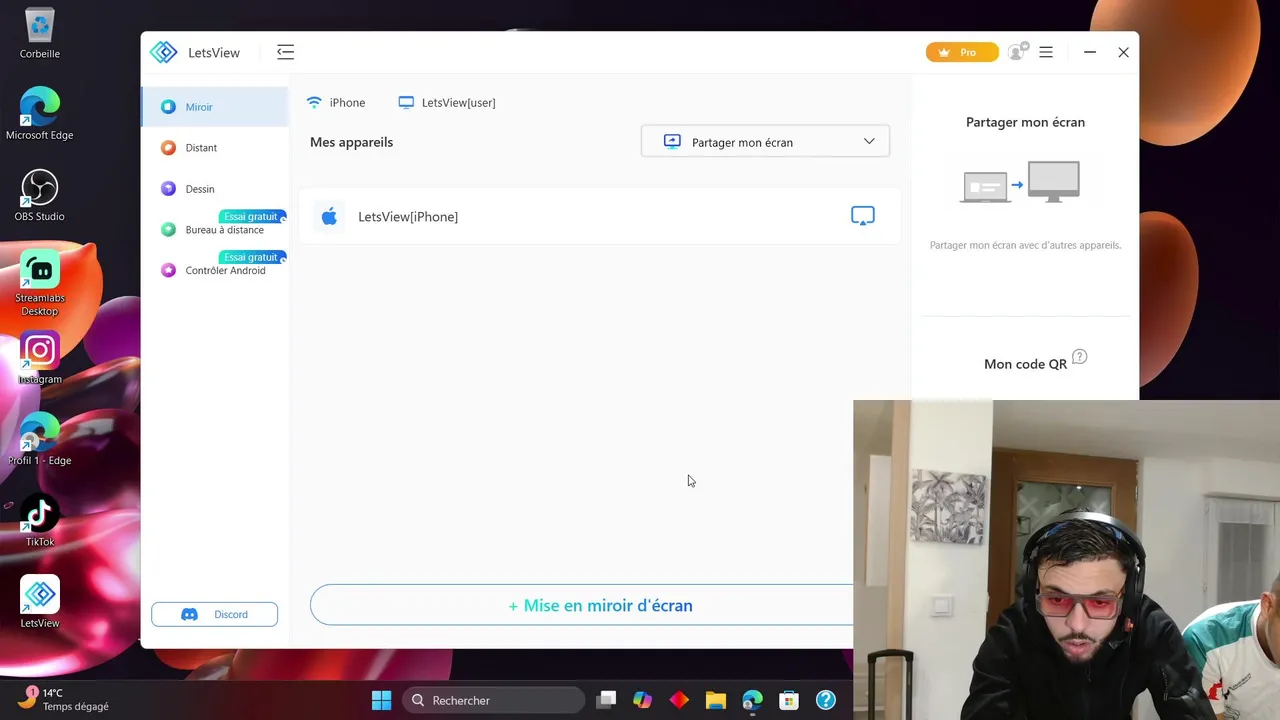Select the Instagram desktop shortcut
Screen dimensions: 1280x720
[40, 358]
